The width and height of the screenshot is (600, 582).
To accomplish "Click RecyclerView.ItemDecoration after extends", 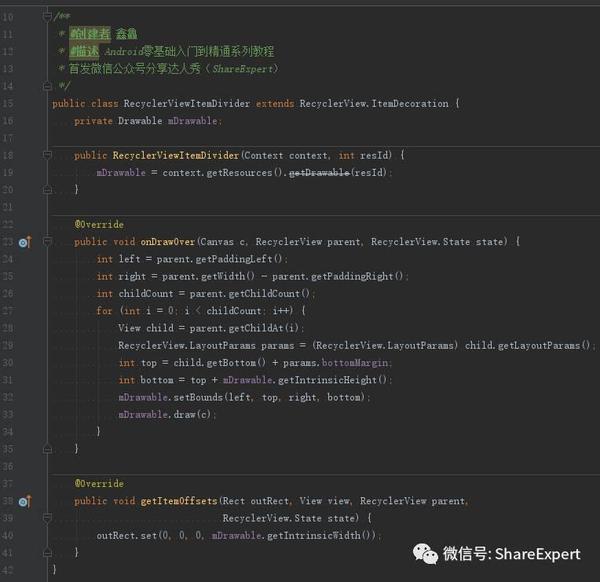I will (x=374, y=103).
